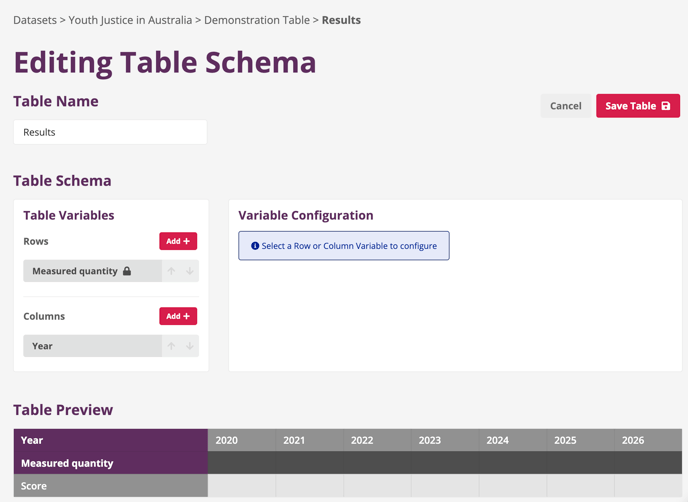
Task: Save the table schema
Action: click(x=638, y=106)
